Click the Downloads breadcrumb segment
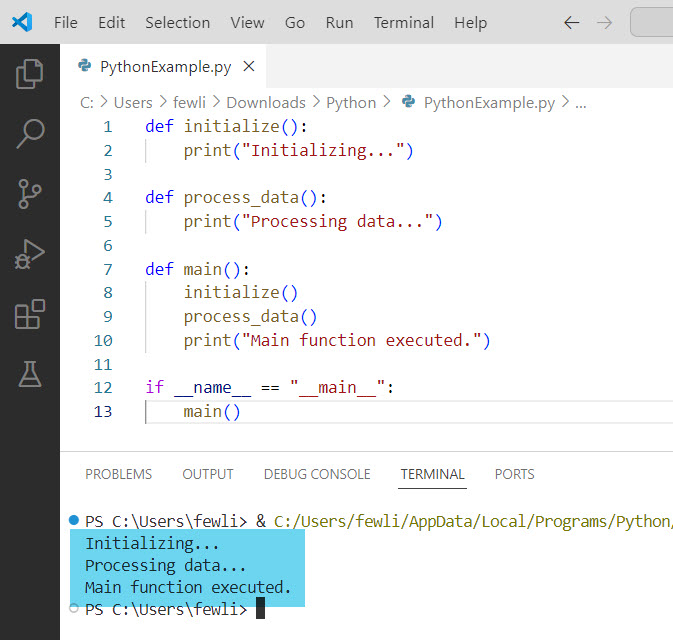673x640 pixels. 266,103
